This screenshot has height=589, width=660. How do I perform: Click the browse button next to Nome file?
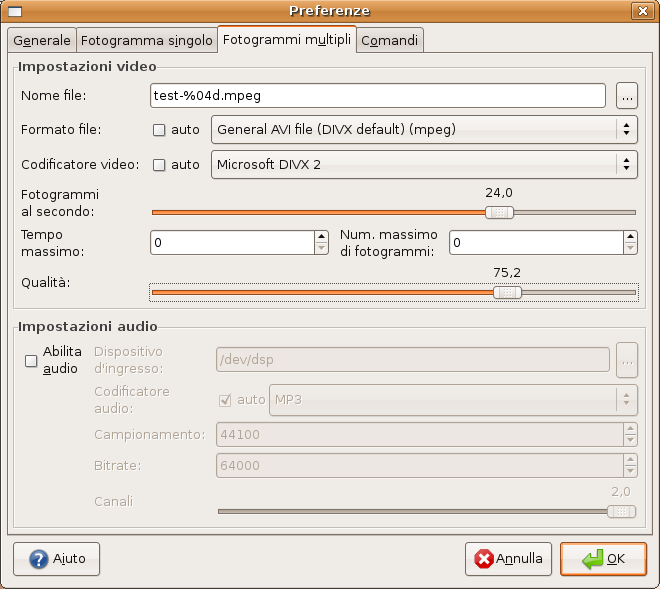tap(627, 96)
